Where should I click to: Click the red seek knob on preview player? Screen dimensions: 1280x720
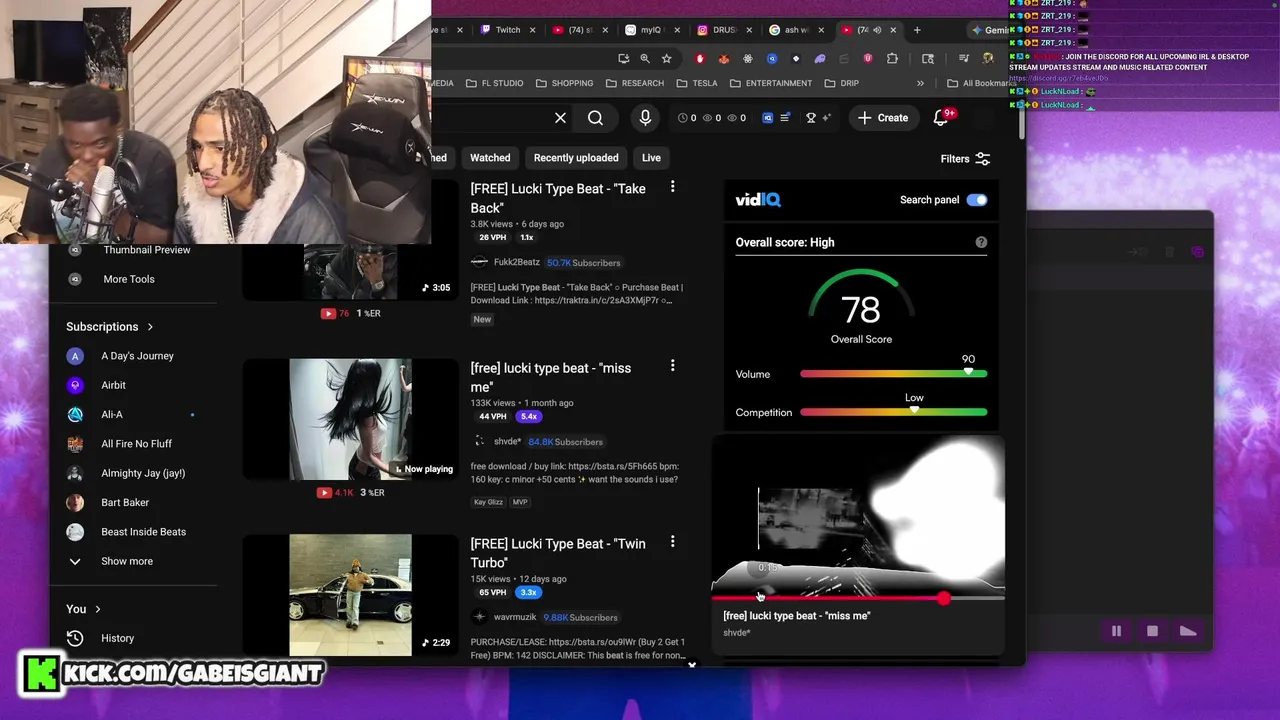(944, 598)
